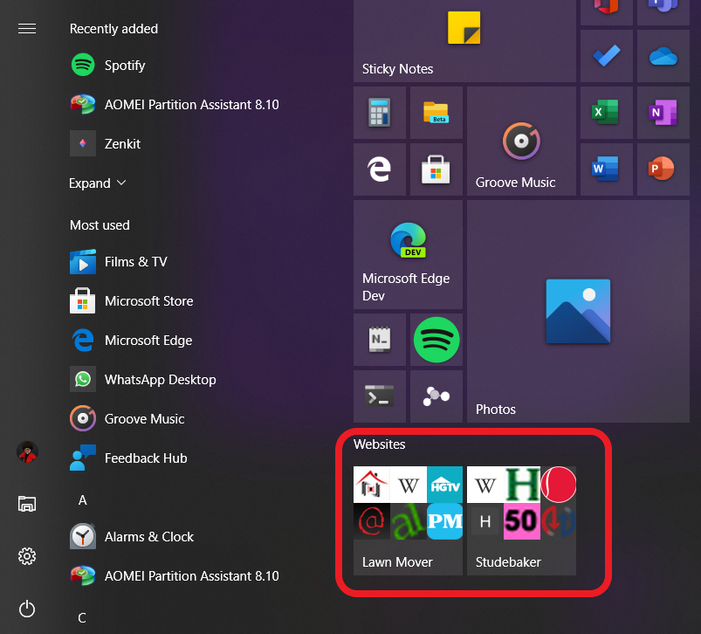Click the Most used heading
Viewport: 701px width, 634px height.
click(100, 225)
